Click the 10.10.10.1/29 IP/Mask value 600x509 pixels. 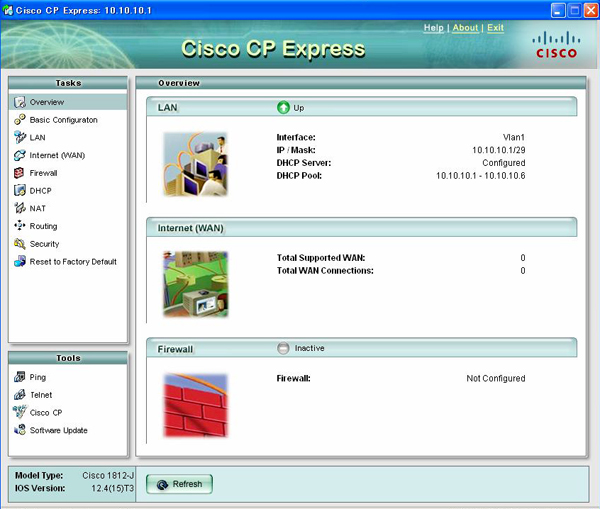499,150
